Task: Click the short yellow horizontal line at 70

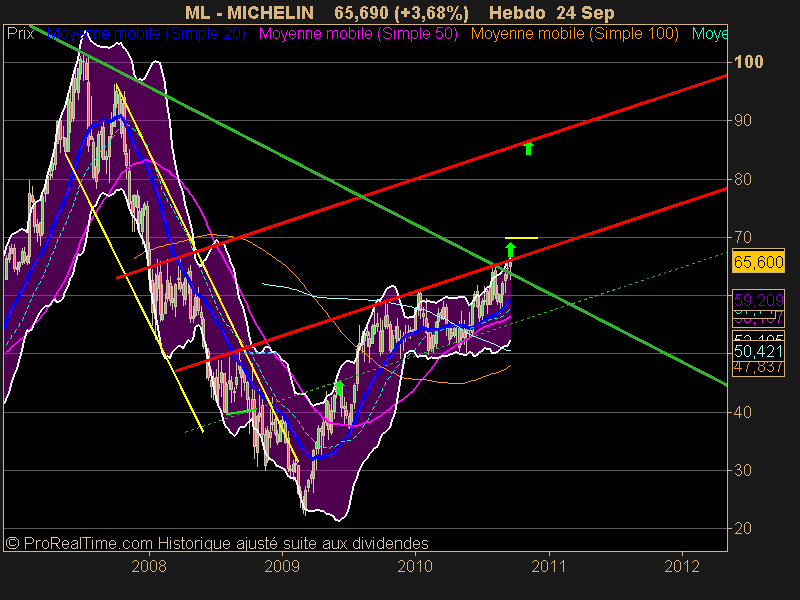Action: tap(521, 238)
